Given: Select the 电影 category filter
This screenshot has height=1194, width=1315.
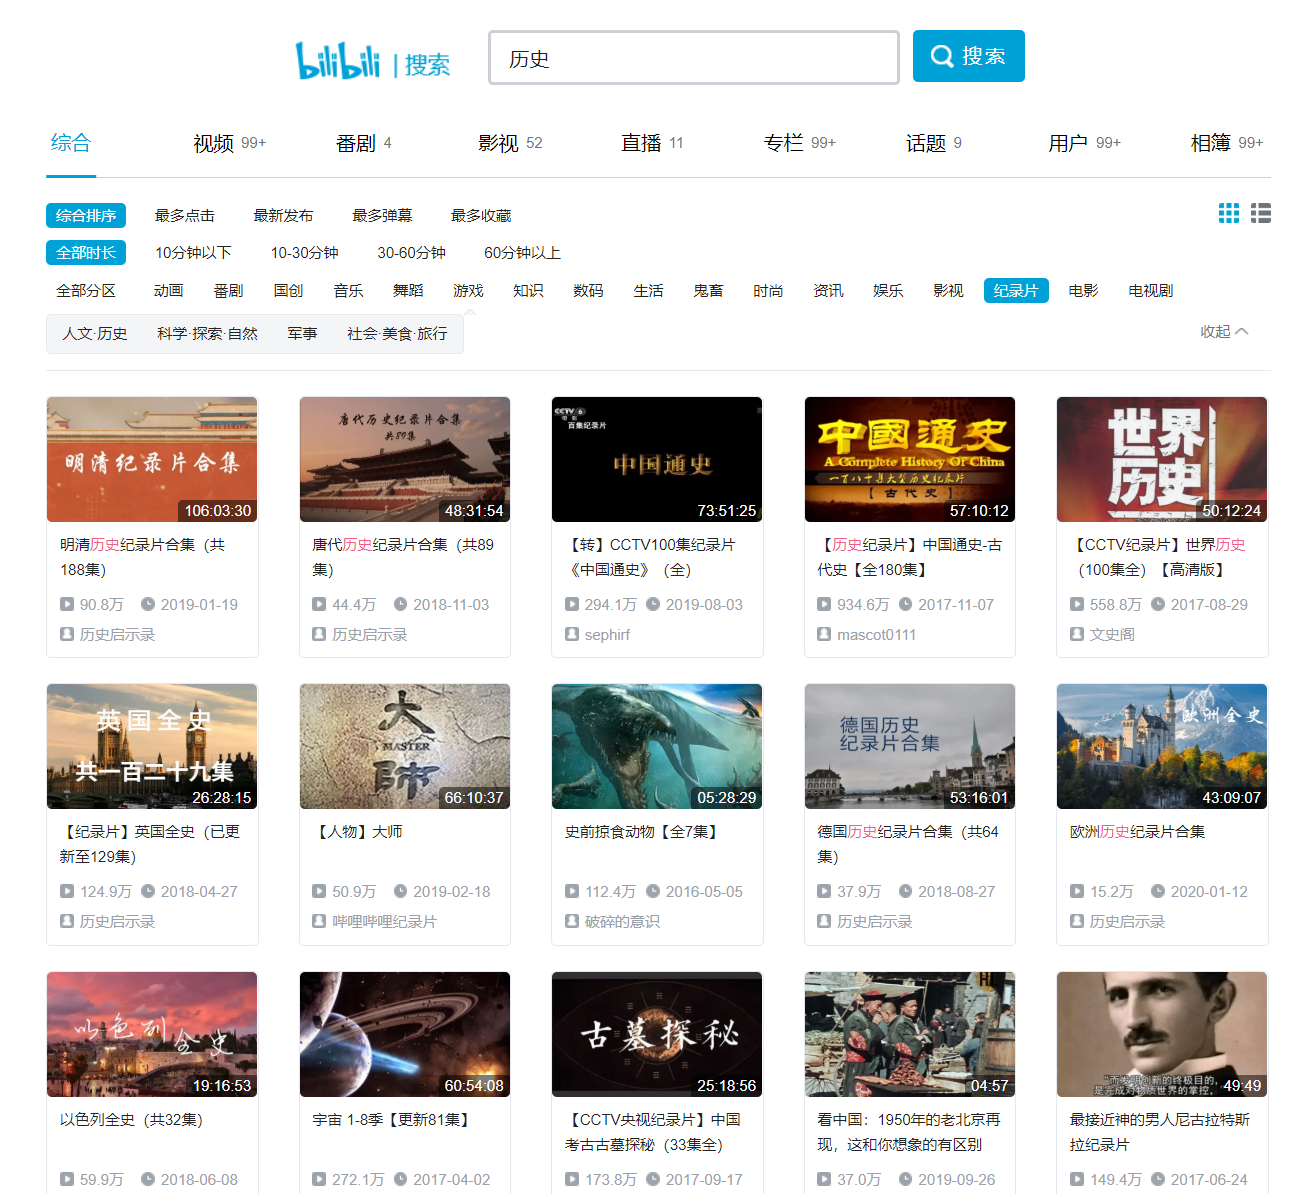Looking at the screenshot, I should click(x=1083, y=290).
